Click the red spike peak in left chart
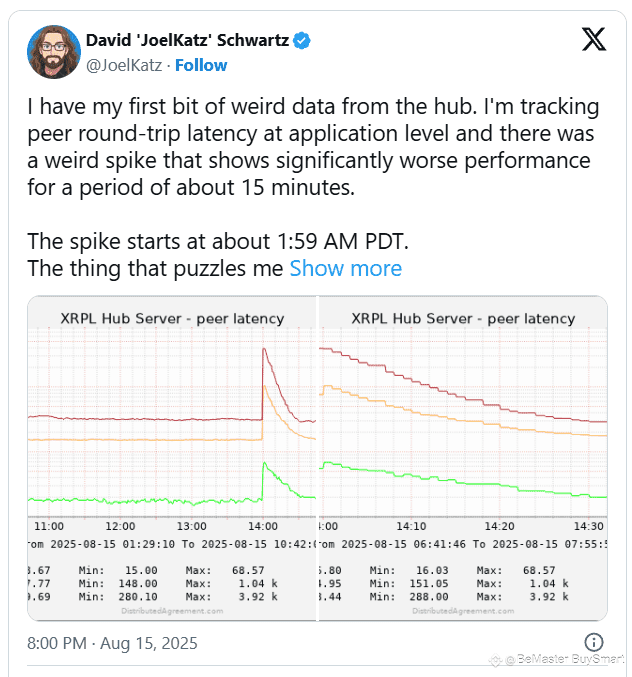The image size is (632, 677). pos(264,349)
